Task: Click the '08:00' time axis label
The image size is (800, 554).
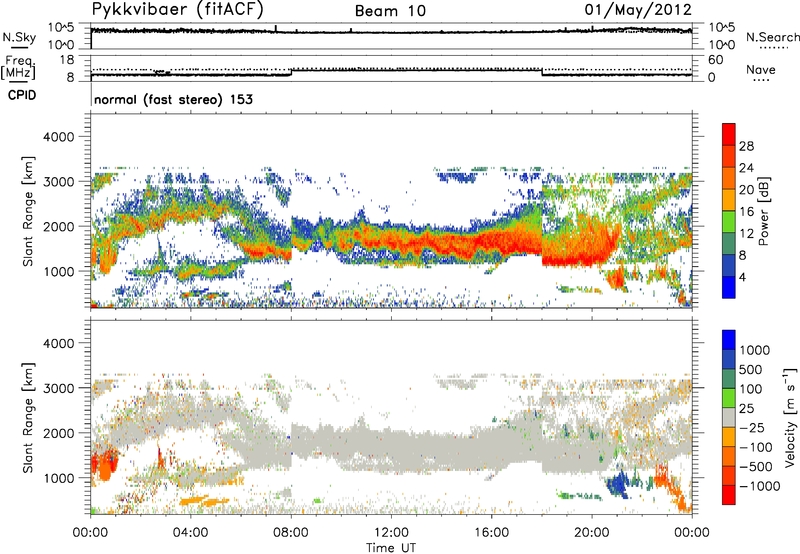Action: [291, 533]
